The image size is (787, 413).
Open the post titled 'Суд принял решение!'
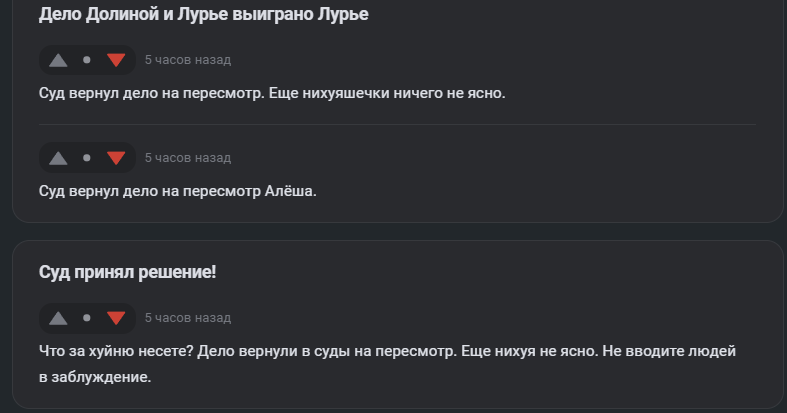click(x=127, y=272)
